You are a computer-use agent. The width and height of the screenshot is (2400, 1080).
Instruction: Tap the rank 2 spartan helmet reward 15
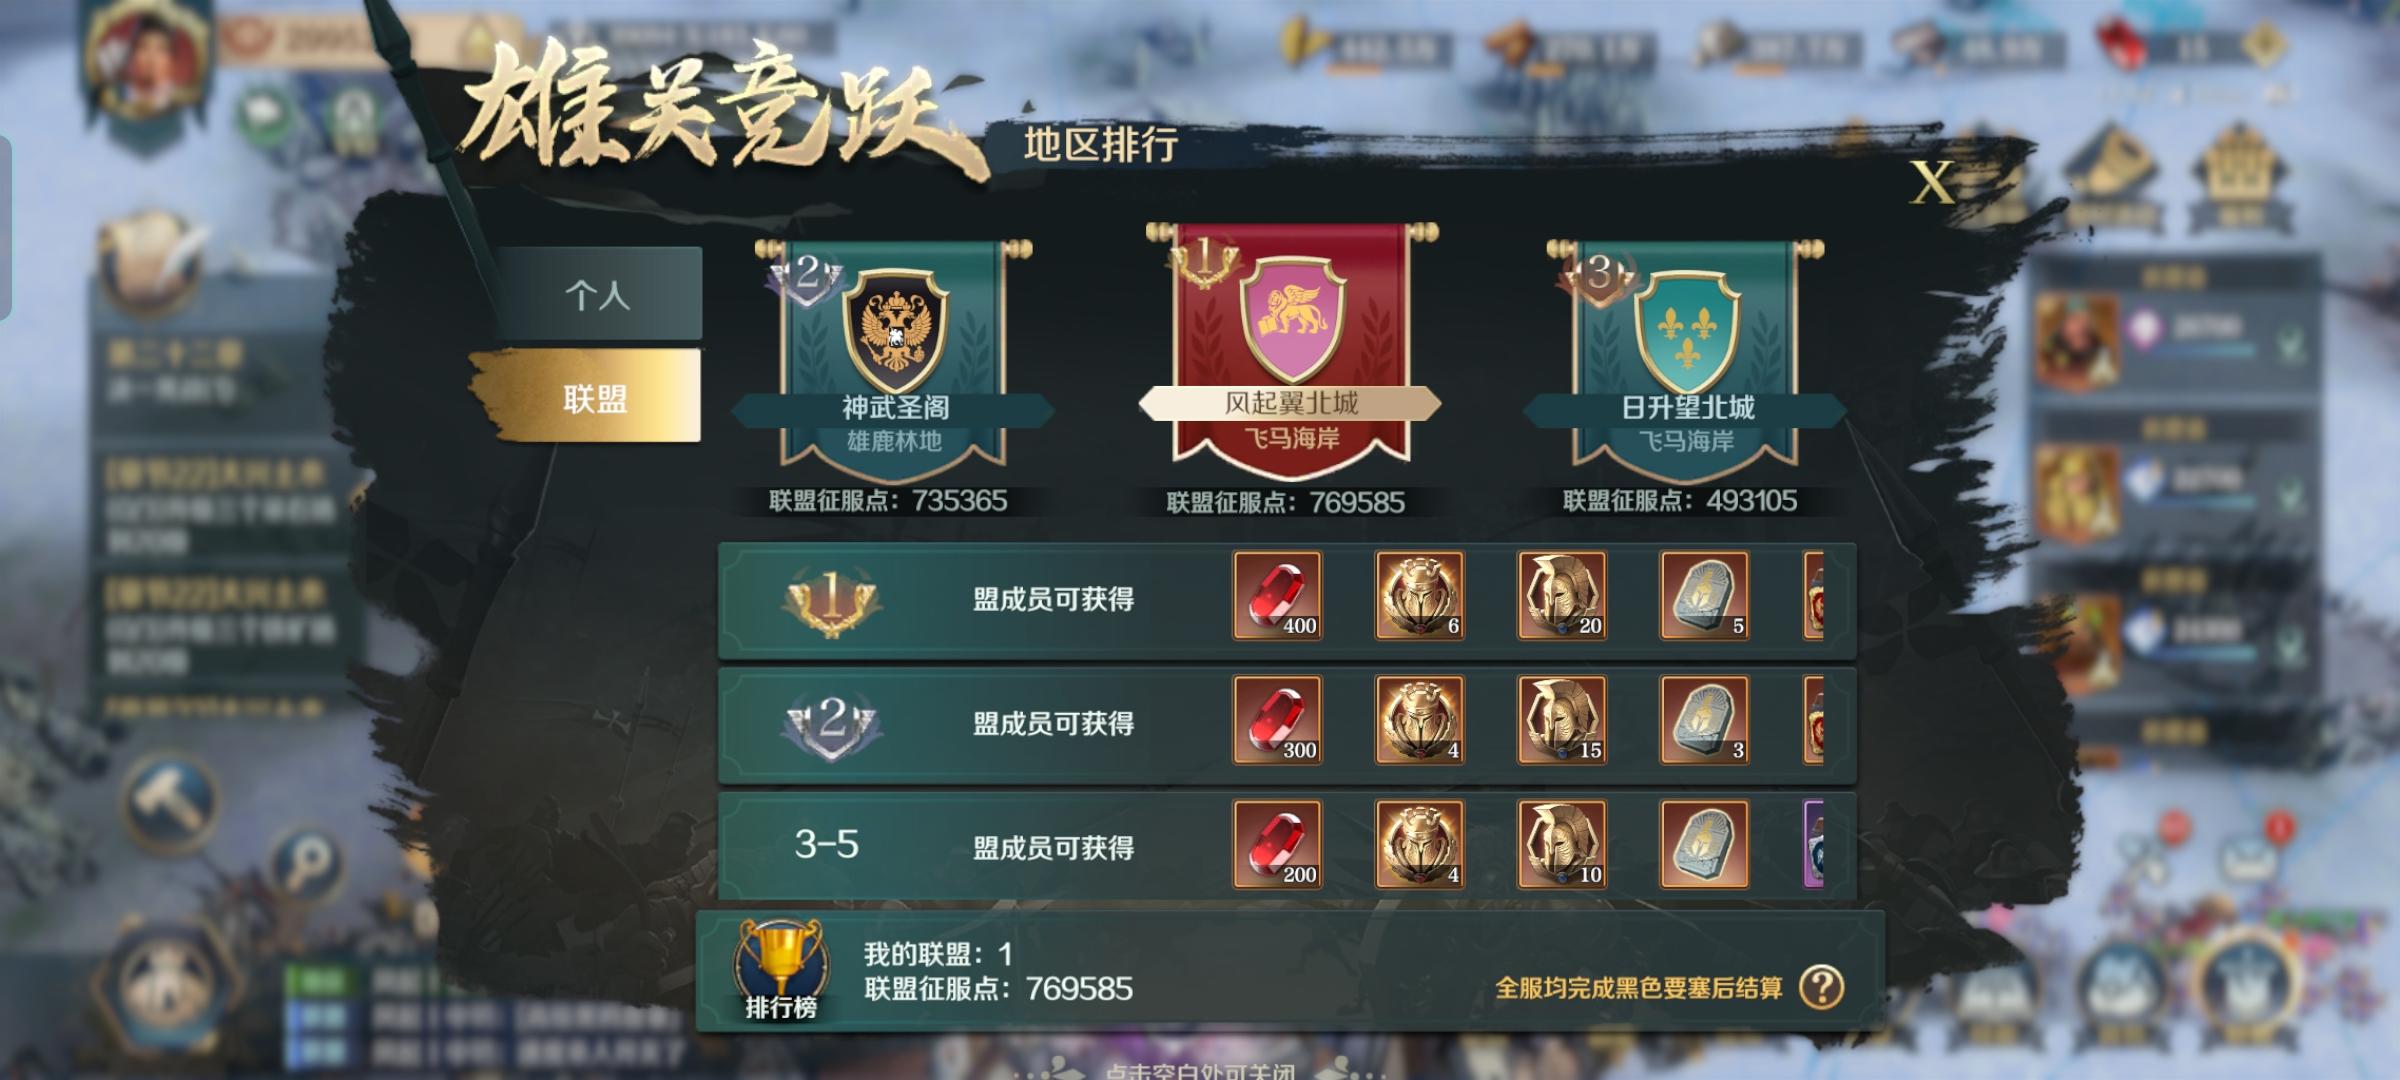pyautogui.click(x=1562, y=720)
